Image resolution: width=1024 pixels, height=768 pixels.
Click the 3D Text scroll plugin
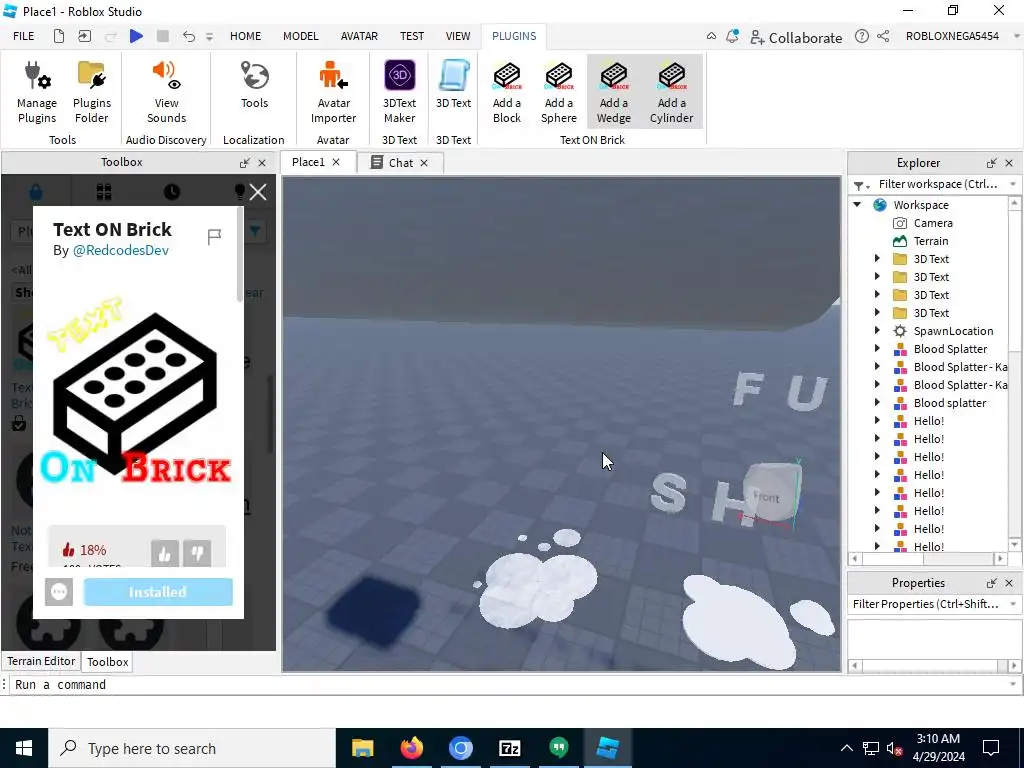pos(453,86)
